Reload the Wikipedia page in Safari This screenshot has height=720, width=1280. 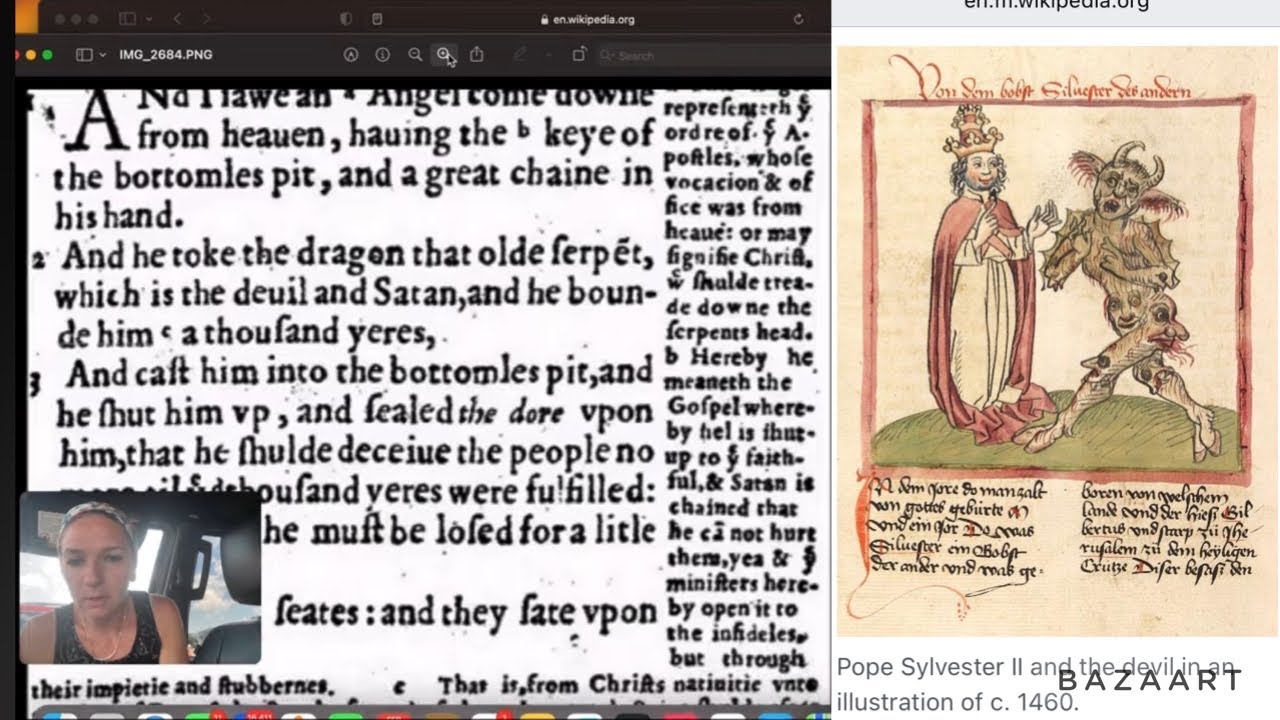(798, 19)
